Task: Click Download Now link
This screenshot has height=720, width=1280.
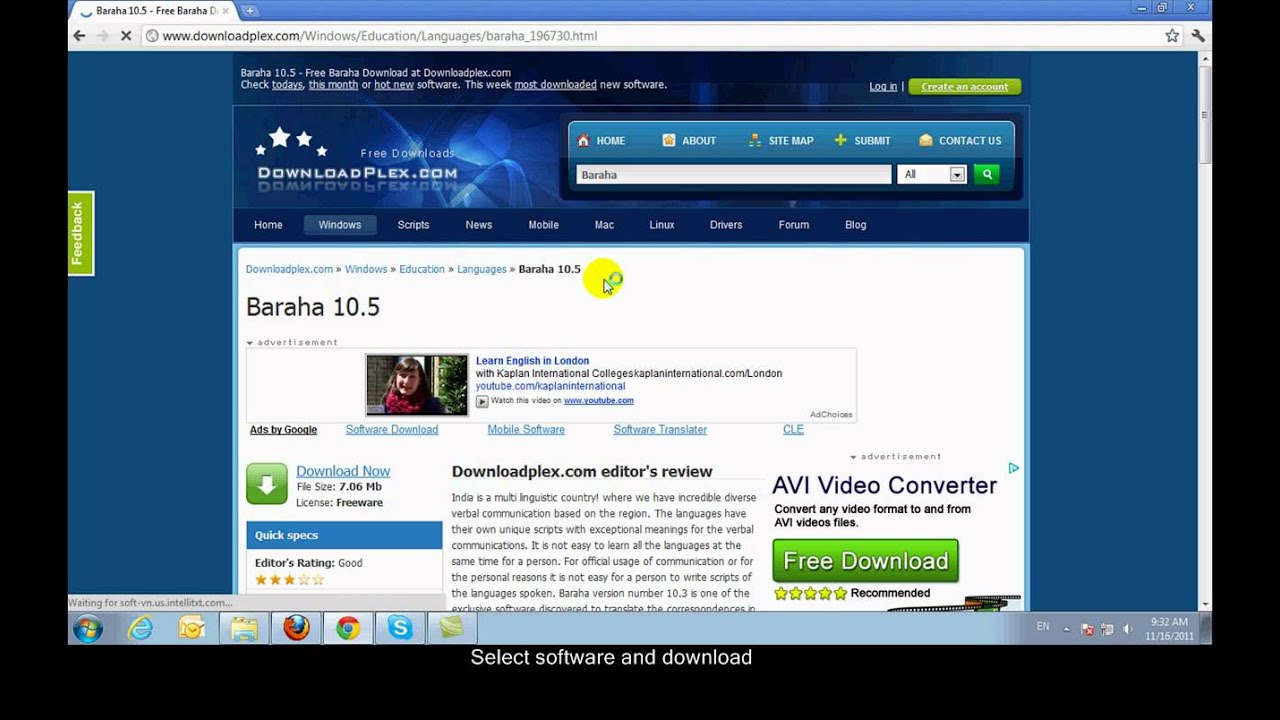Action: (x=343, y=471)
